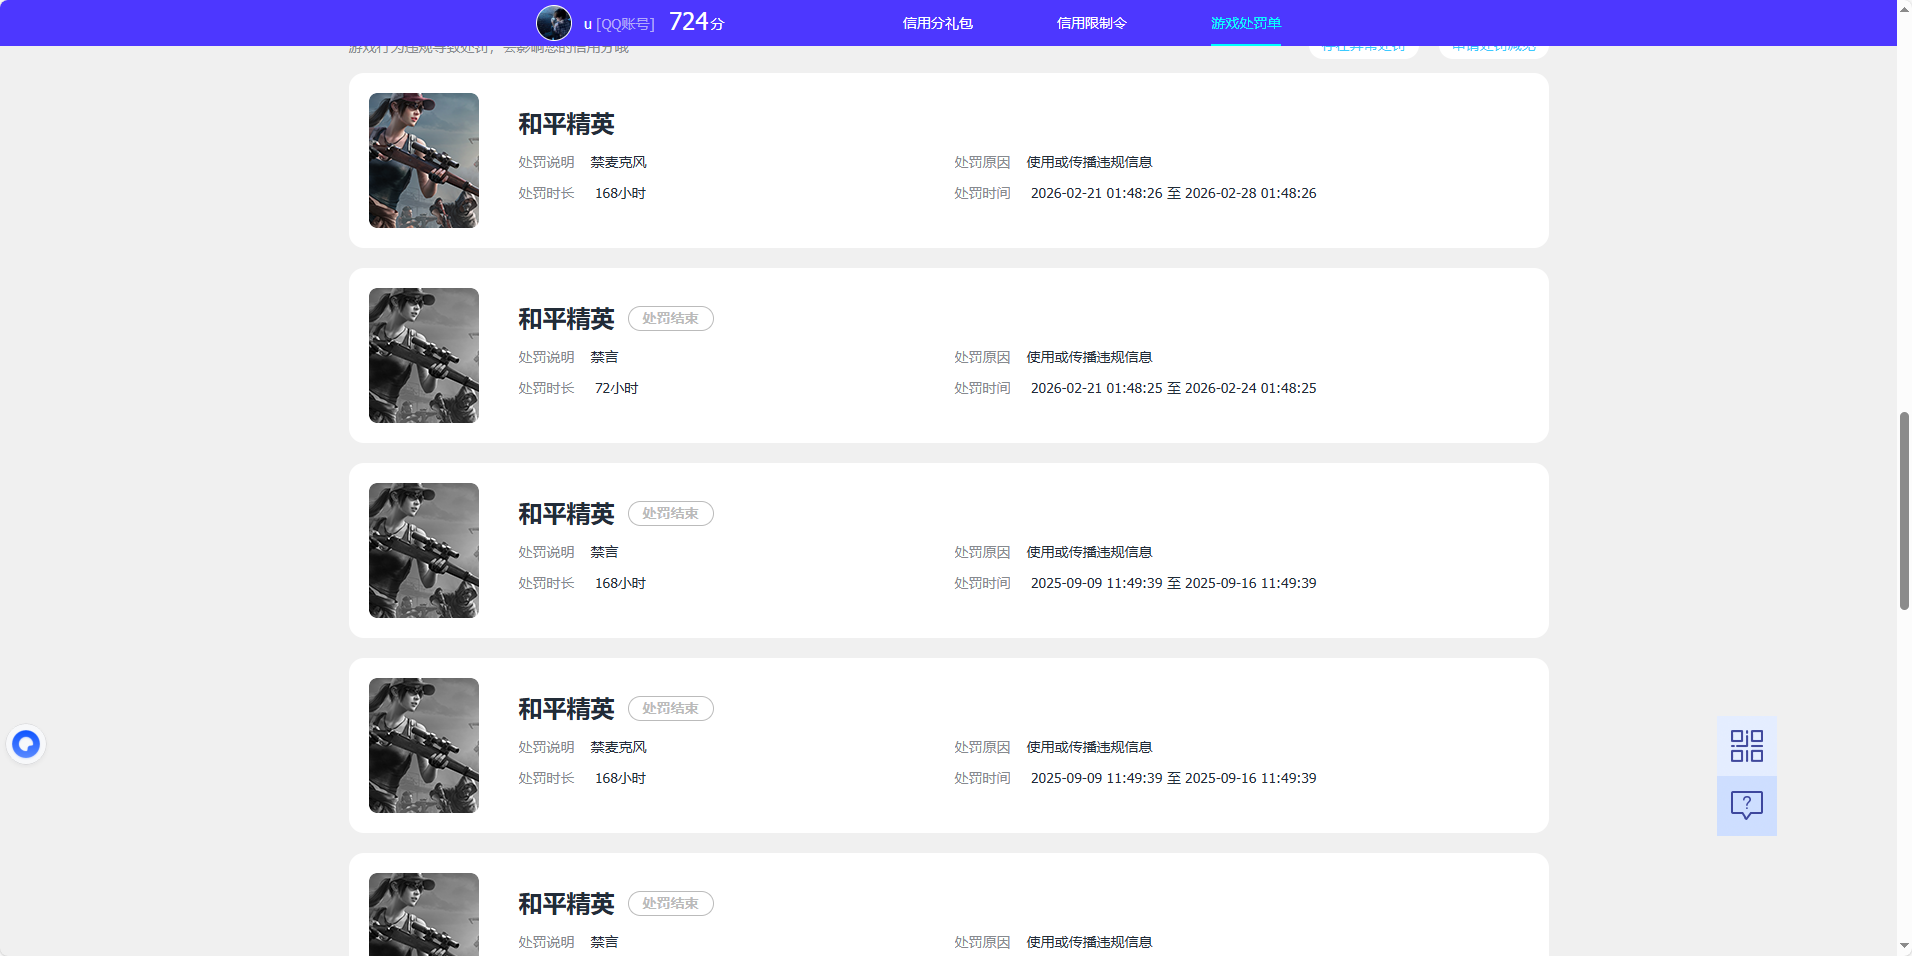Click the 处罚结束 badge on the bottom card
1912x956 pixels.
click(670, 903)
